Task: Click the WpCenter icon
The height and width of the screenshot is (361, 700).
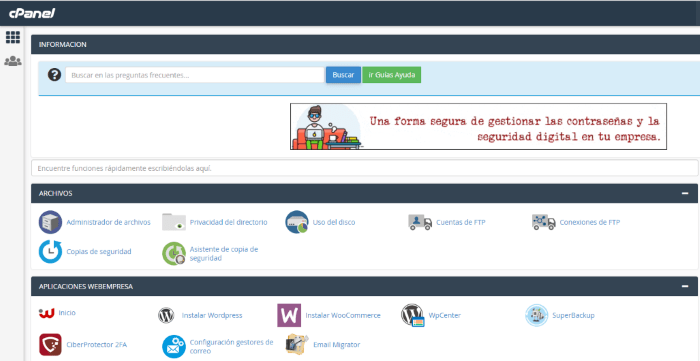Action: 412,315
